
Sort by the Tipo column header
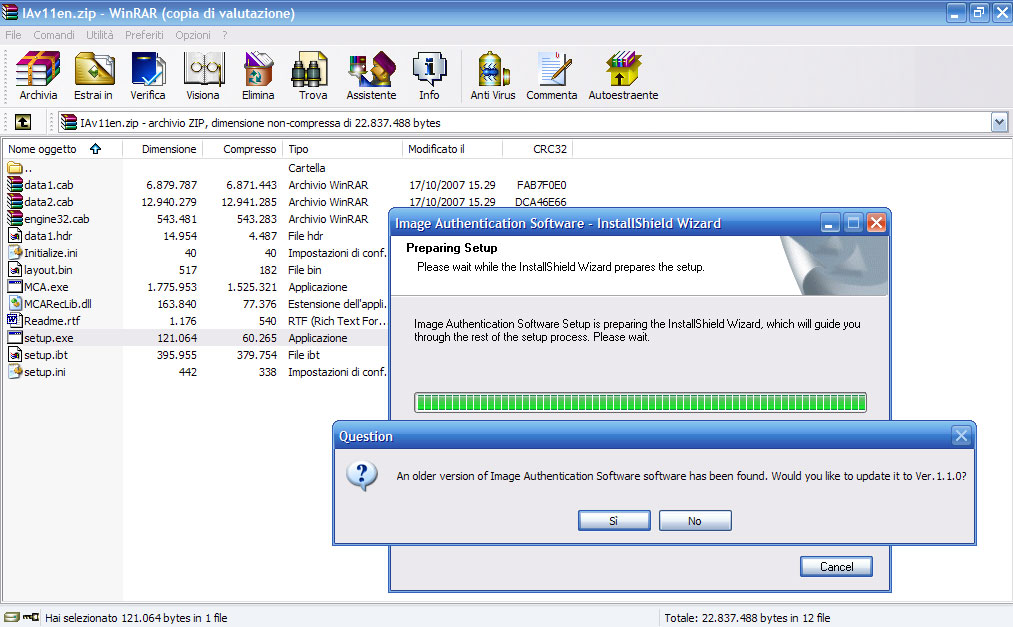[342, 149]
